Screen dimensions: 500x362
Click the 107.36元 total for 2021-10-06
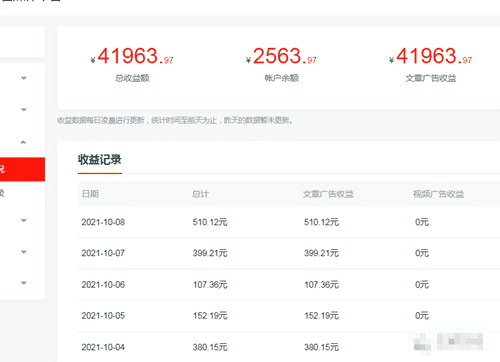[x=210, y=285]
